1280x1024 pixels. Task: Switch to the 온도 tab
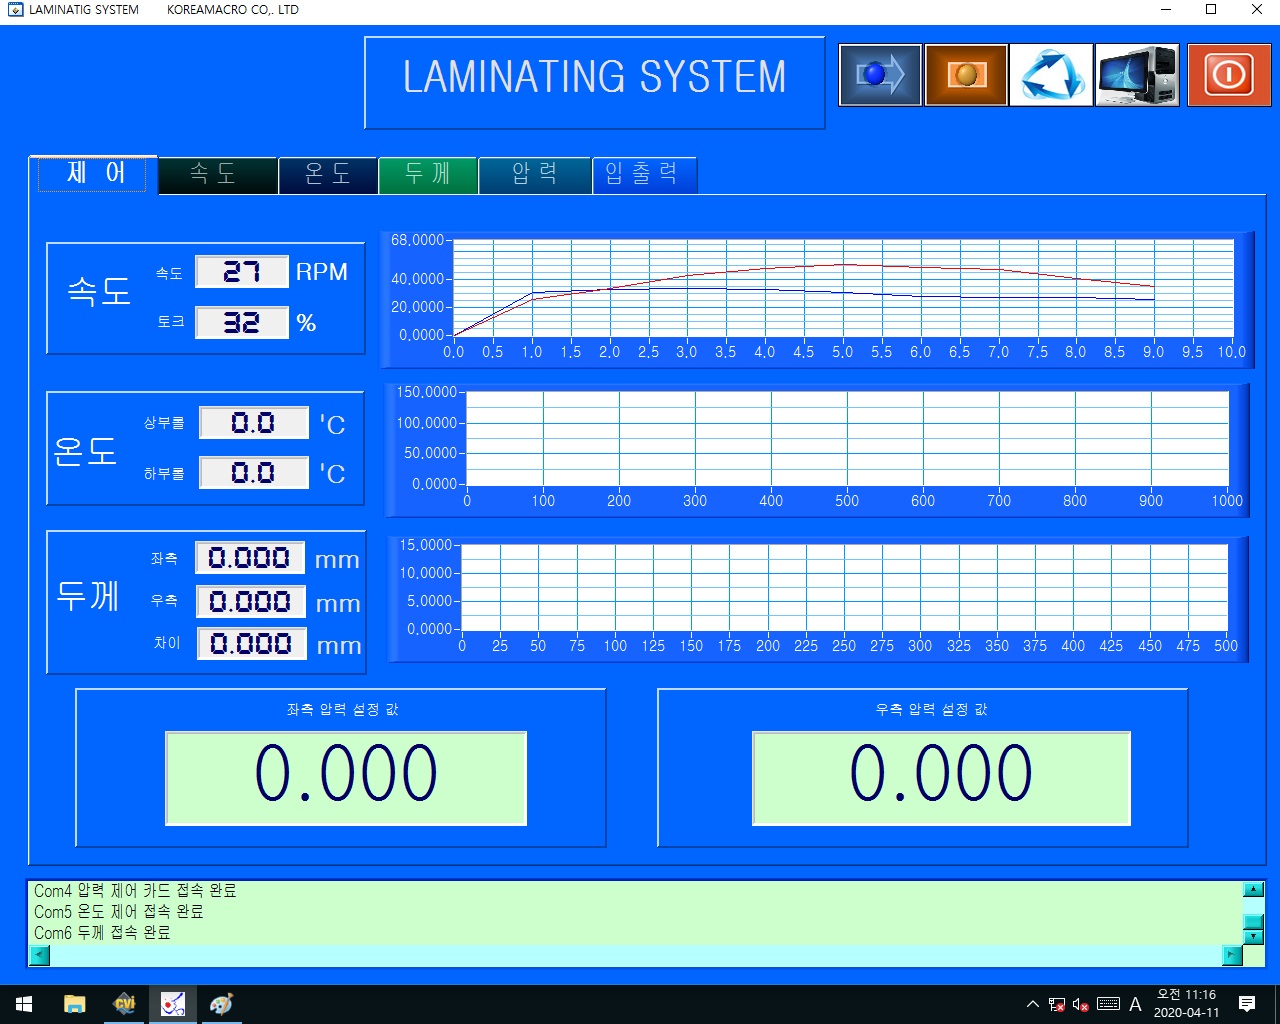(x=328, y=175)
